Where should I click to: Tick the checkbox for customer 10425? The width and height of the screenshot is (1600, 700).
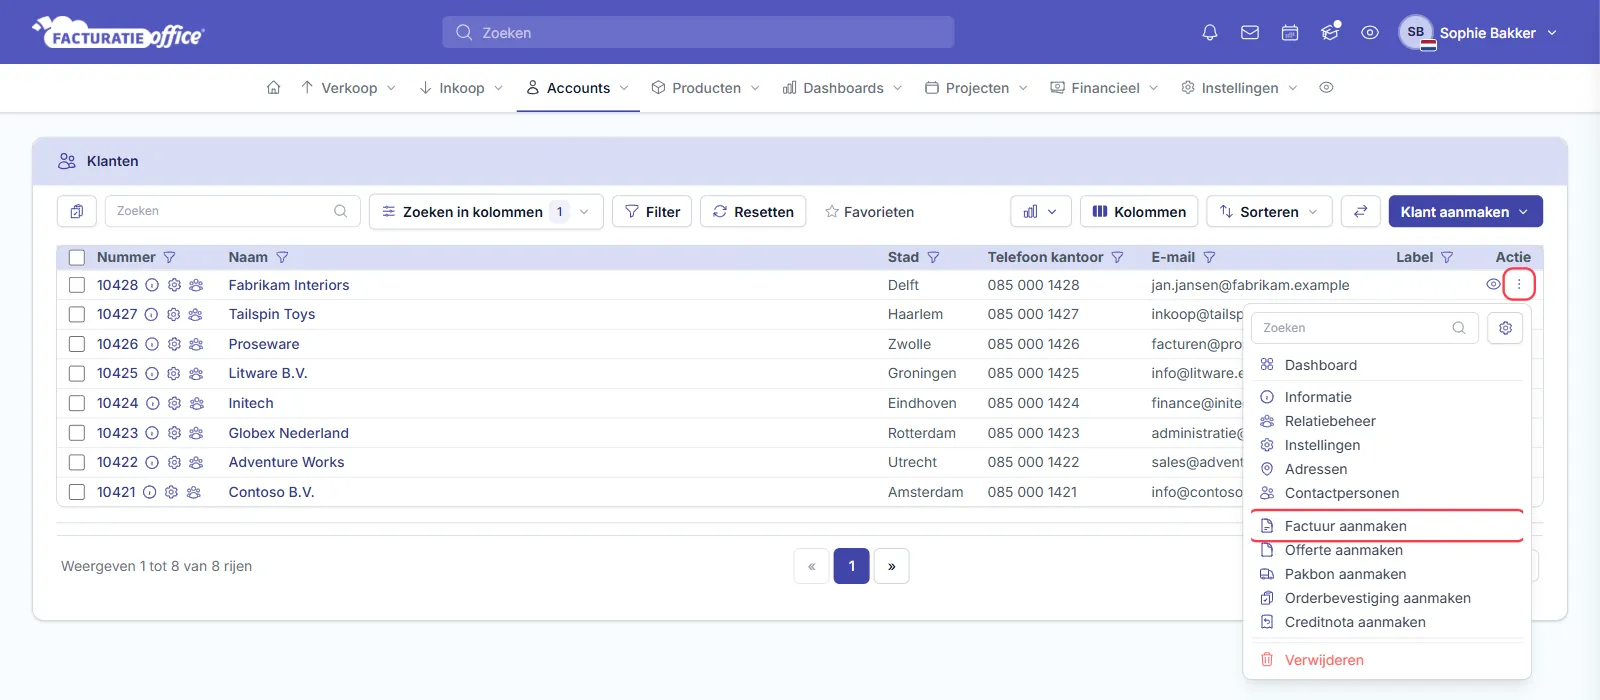(x=77, y=373)
